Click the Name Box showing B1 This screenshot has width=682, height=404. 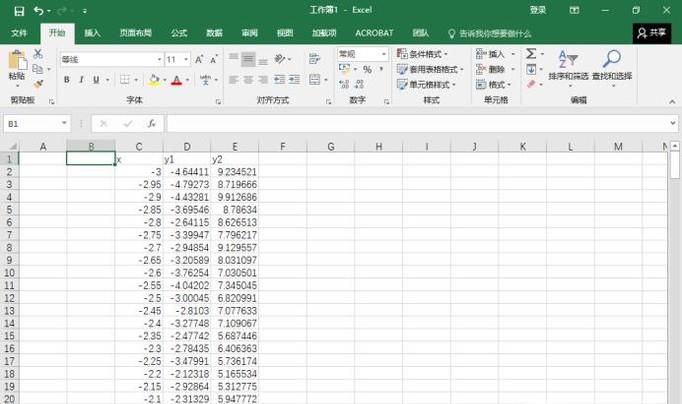click(x=37, y=124)
